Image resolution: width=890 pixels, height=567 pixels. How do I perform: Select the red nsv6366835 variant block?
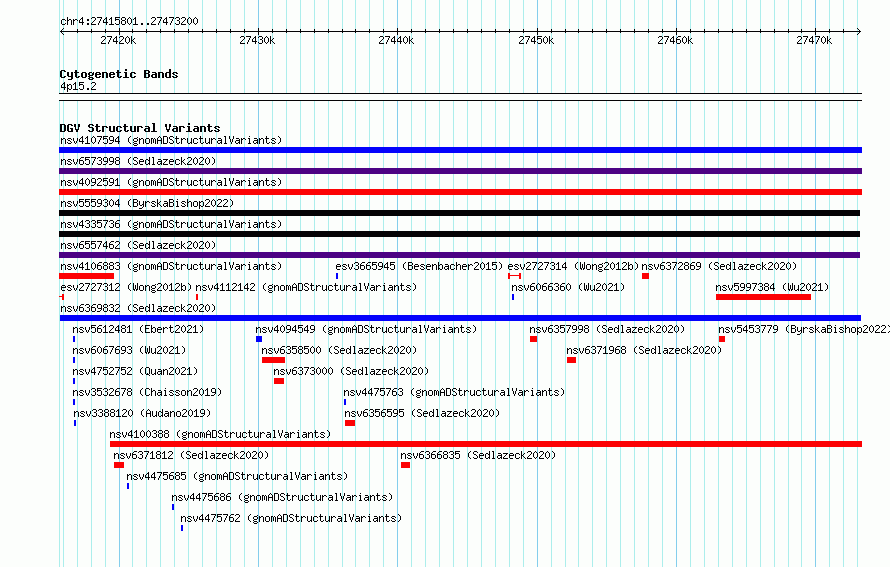pos(405,465)
